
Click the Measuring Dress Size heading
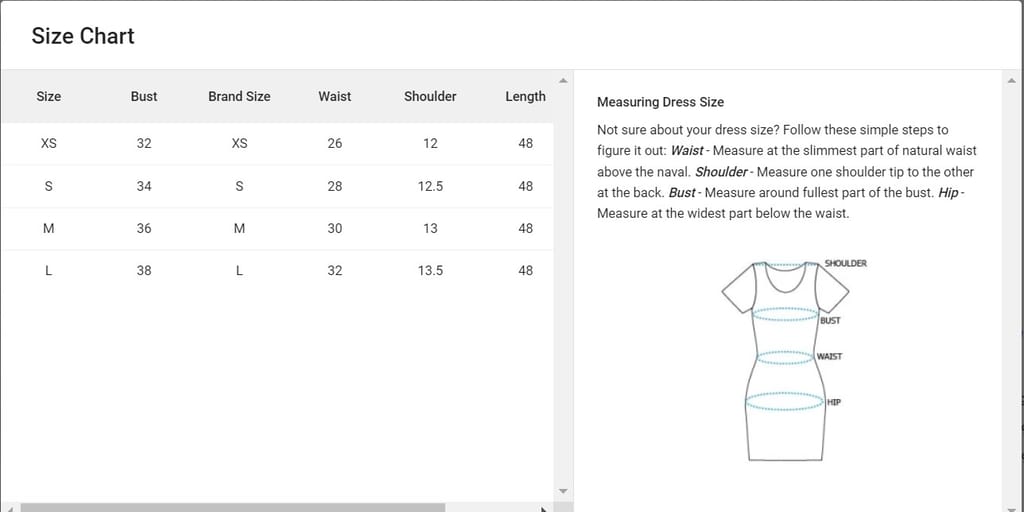click(660, 102)
